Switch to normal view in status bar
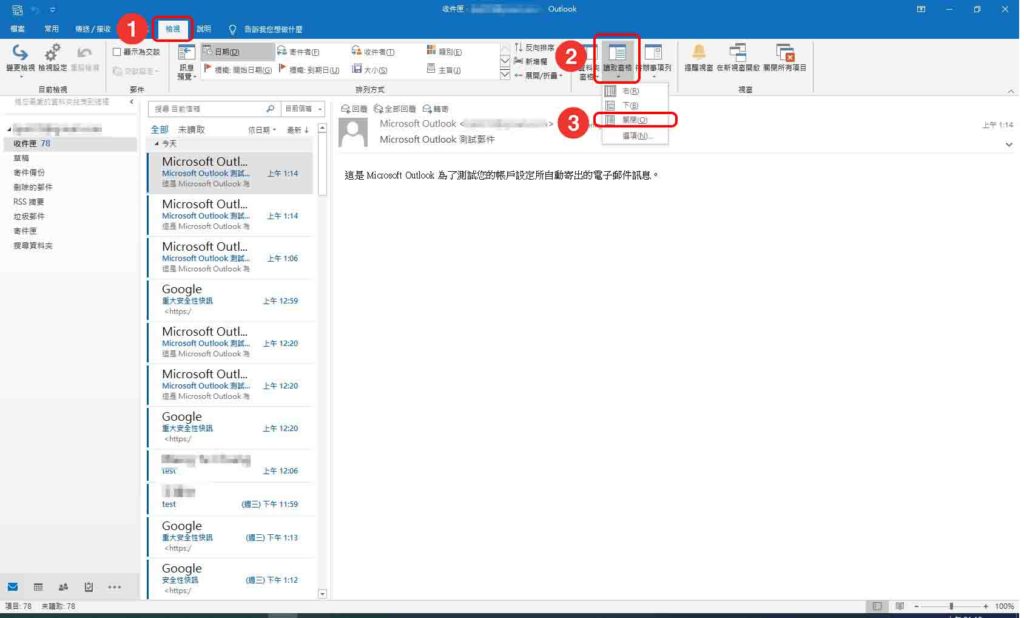Viewport: 1024px width, 618px height. [x=877, y=606]
